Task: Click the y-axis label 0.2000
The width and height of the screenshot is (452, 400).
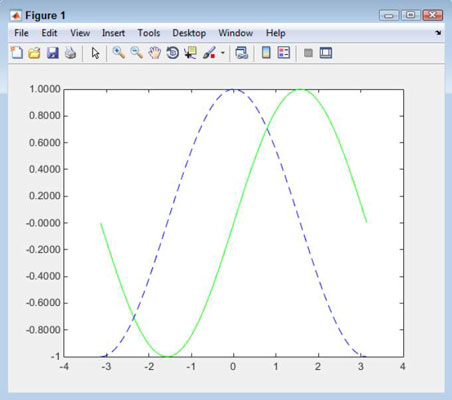Action: click(x=45, y=196)
